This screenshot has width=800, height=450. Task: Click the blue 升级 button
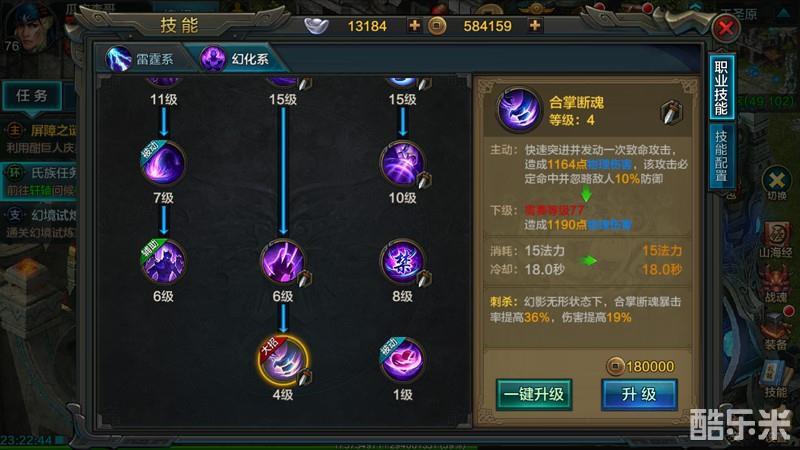tap(639, 394)
